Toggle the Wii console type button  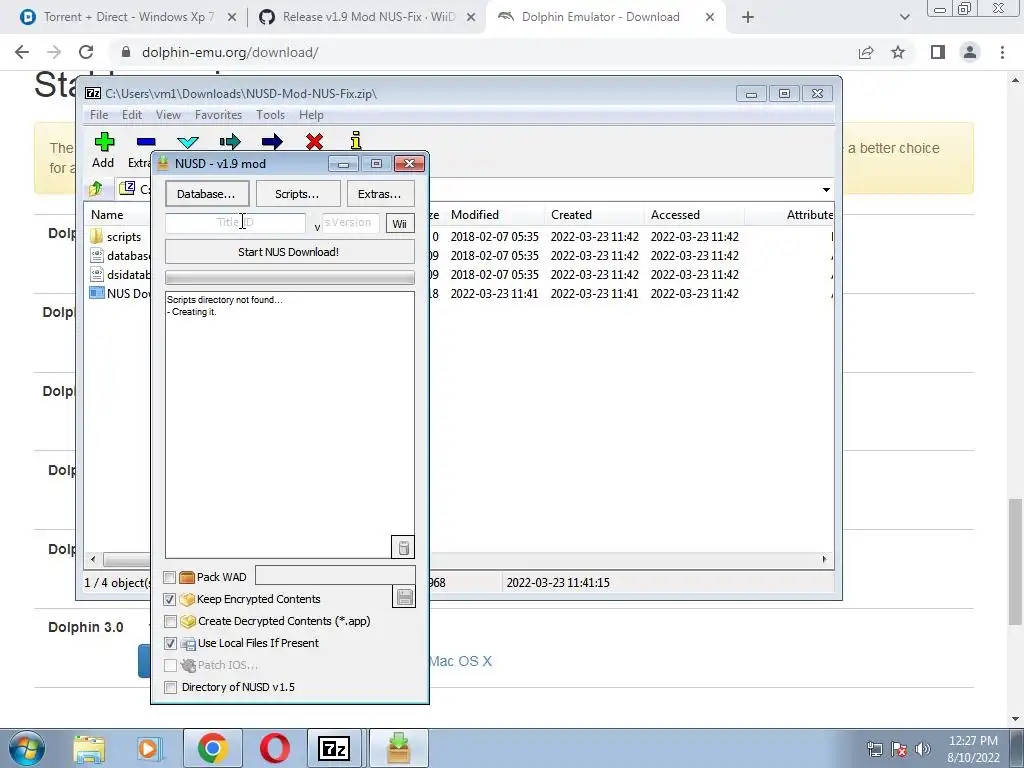(400, 223)
